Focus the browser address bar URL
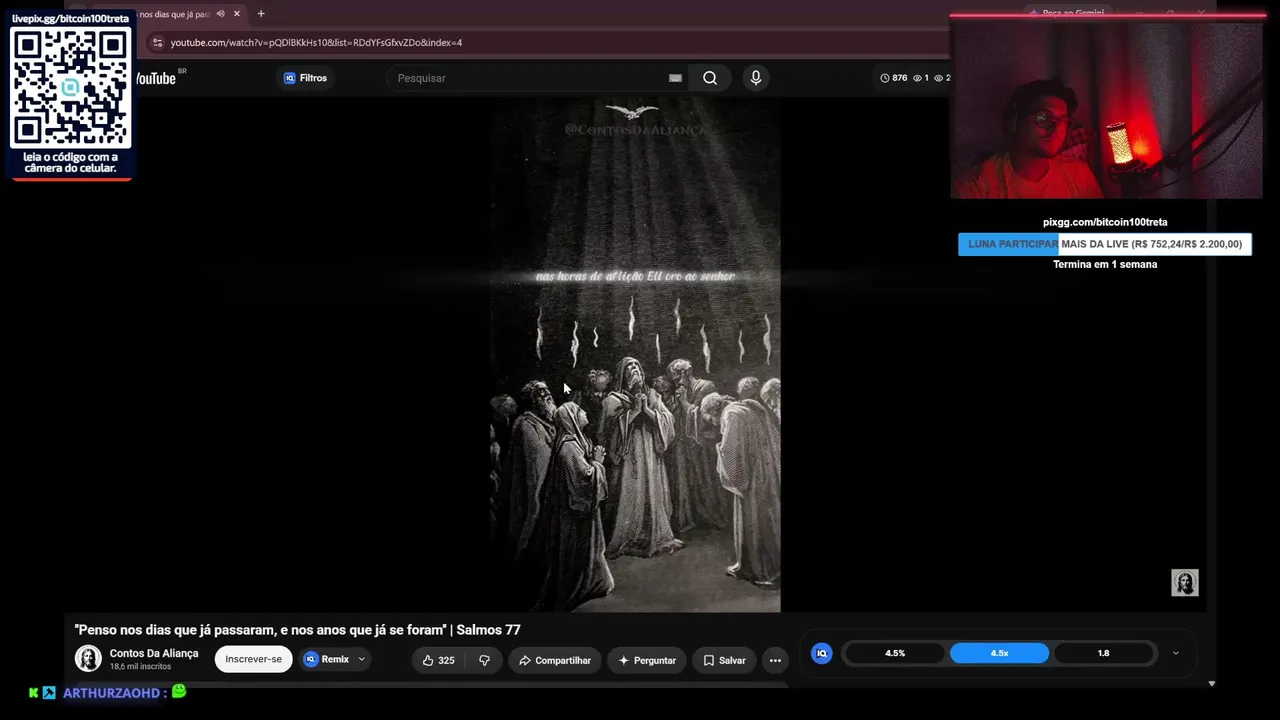 [316, 43]
